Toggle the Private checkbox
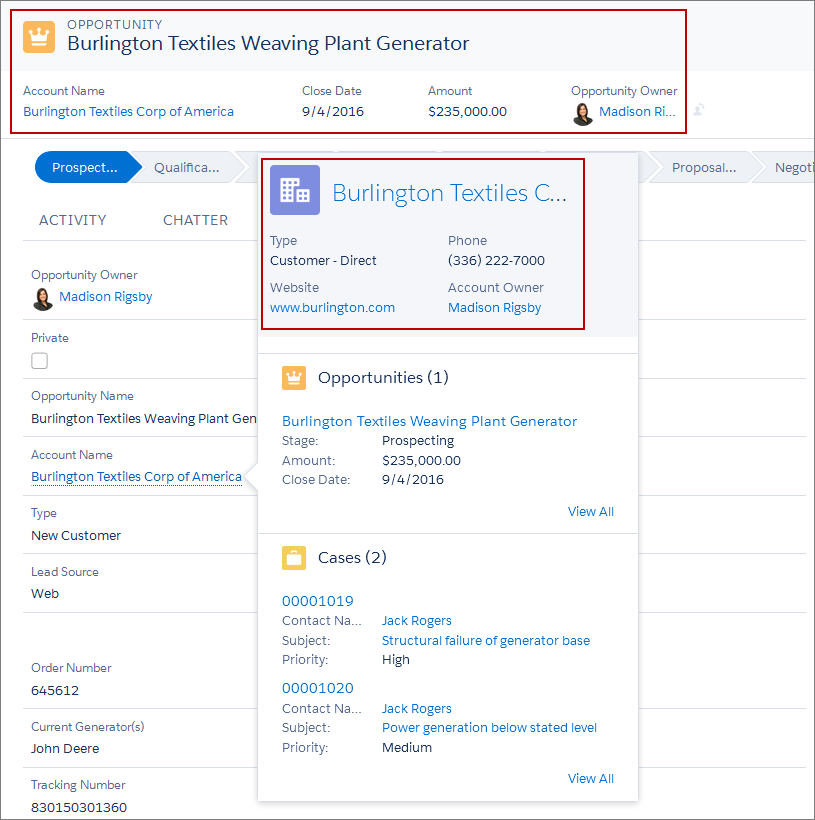This screenshot has width=815, height=820. point(38,361)
